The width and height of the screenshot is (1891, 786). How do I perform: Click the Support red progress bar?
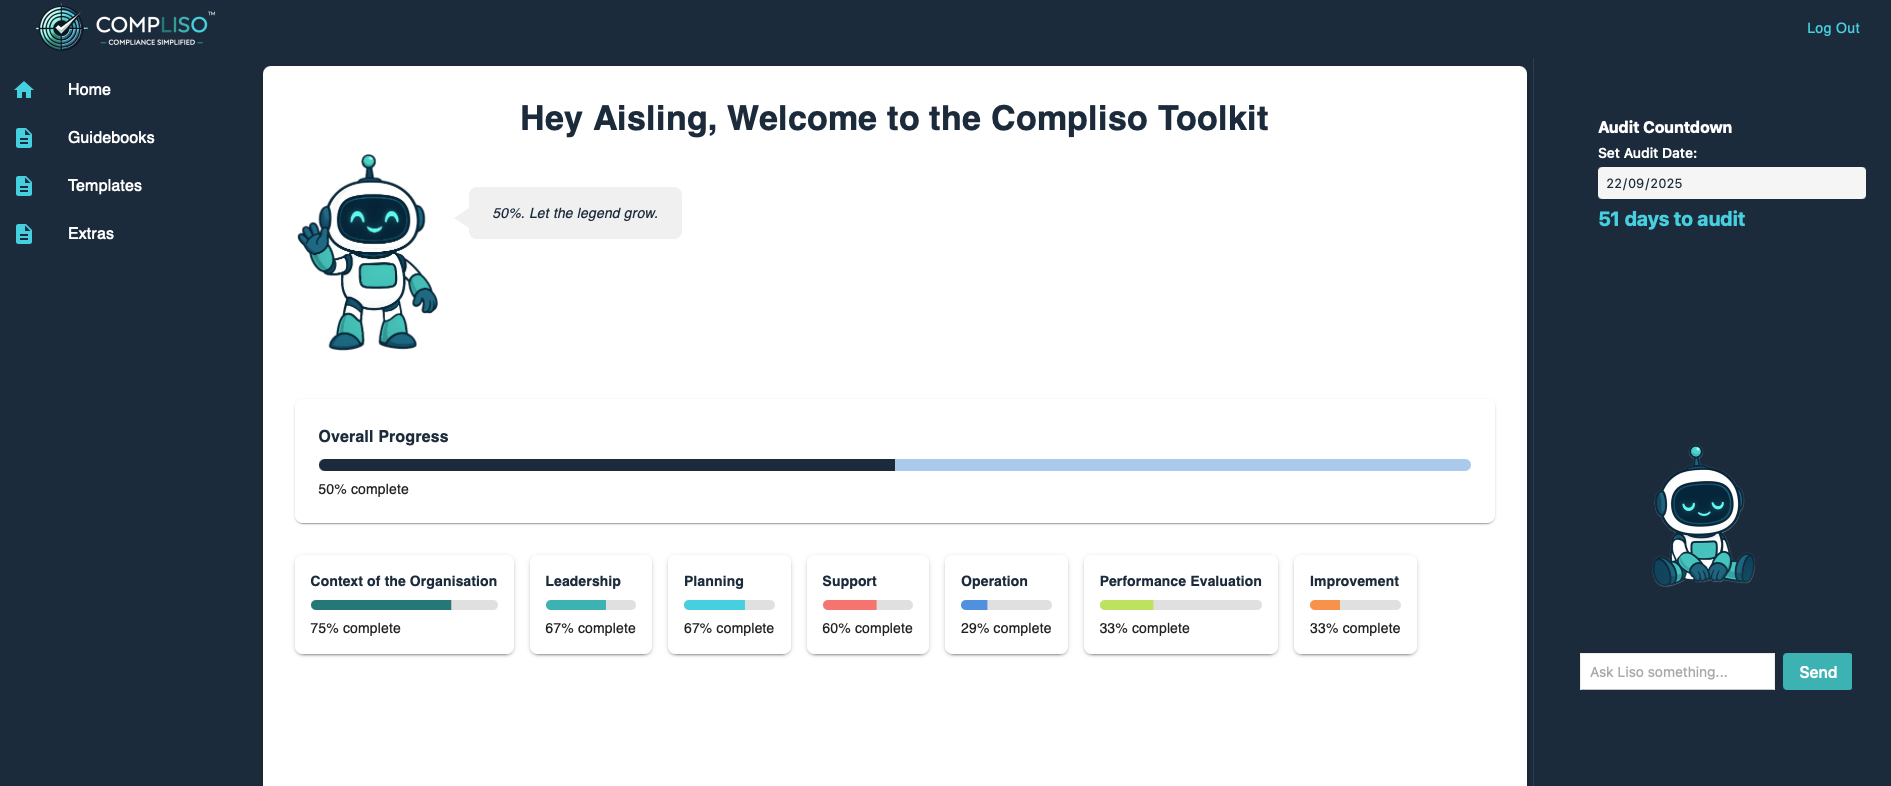coord(867,605)
